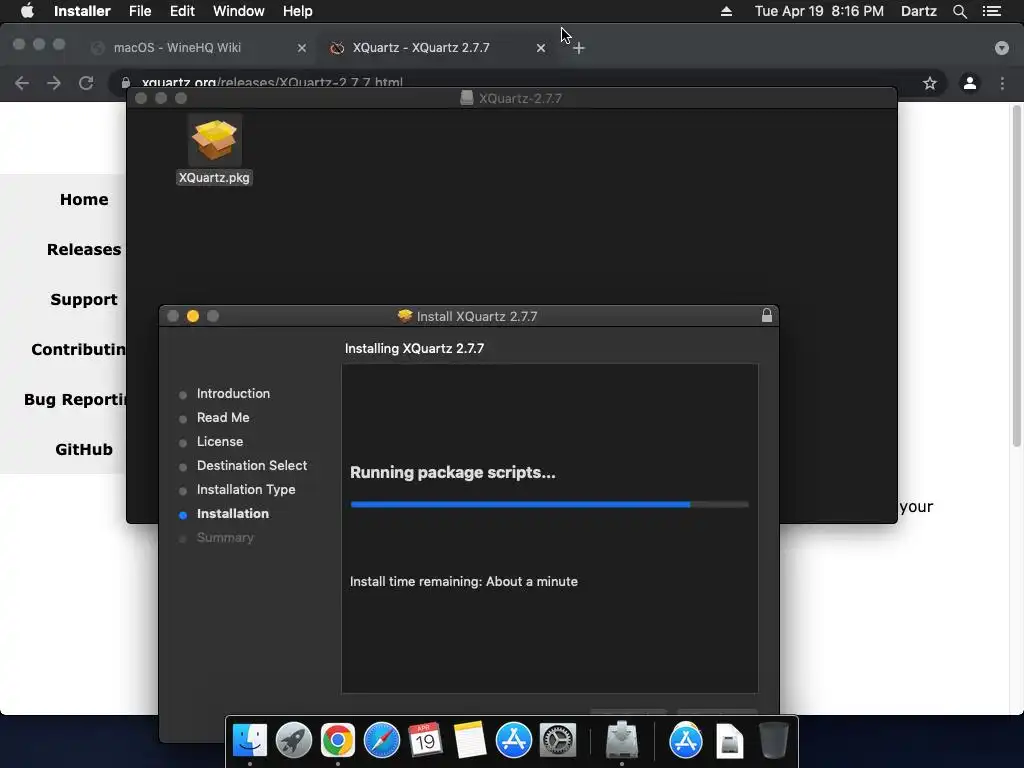Open the File menu
Image resolution: width=1024 pixels, height=768 pixels.
pyautogui.click(x=140, y=11)
